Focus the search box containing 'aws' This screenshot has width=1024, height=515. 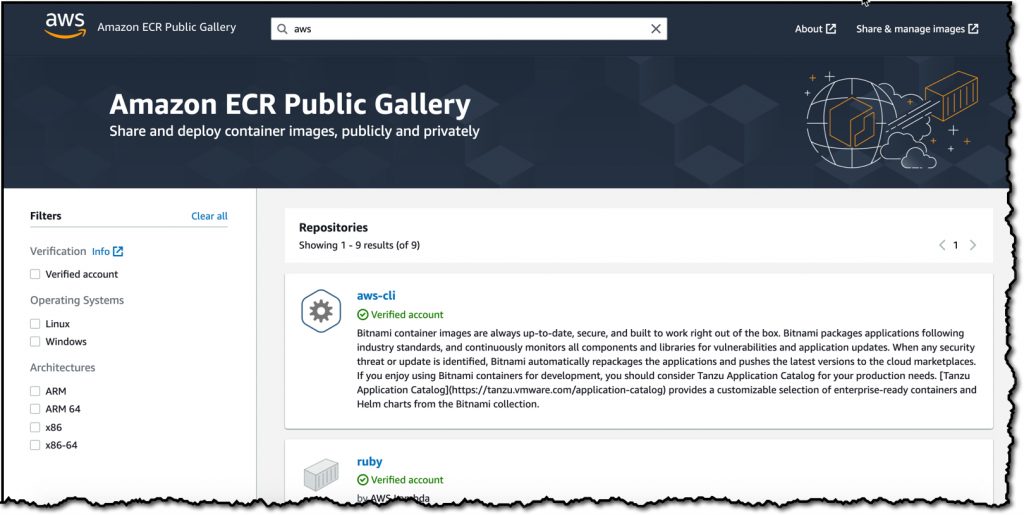point(469,29)
